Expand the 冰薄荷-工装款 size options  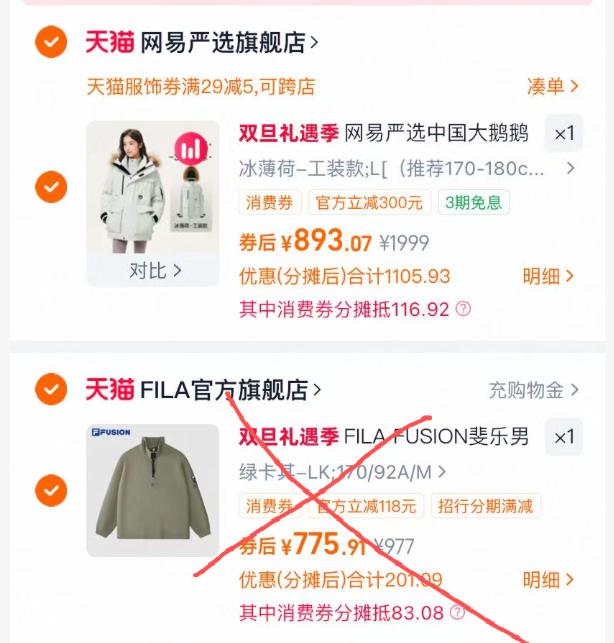(x=406, y=168)
